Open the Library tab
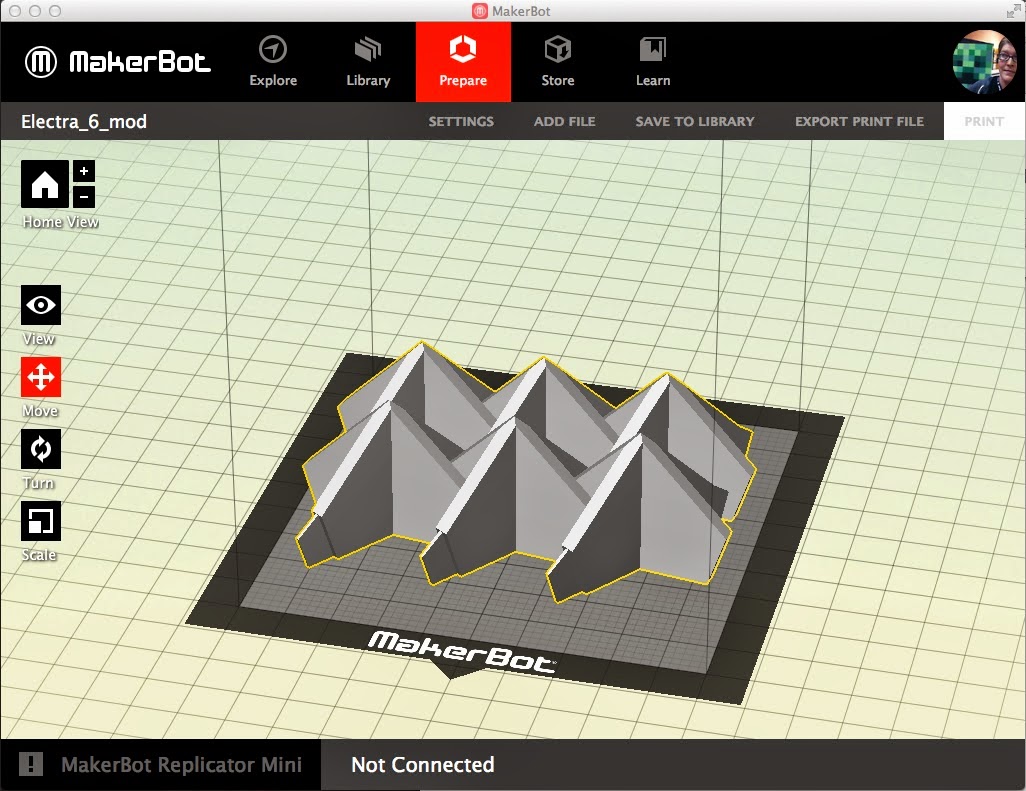Viewport: 1026px width, 791px height. (x=368, y=62)
